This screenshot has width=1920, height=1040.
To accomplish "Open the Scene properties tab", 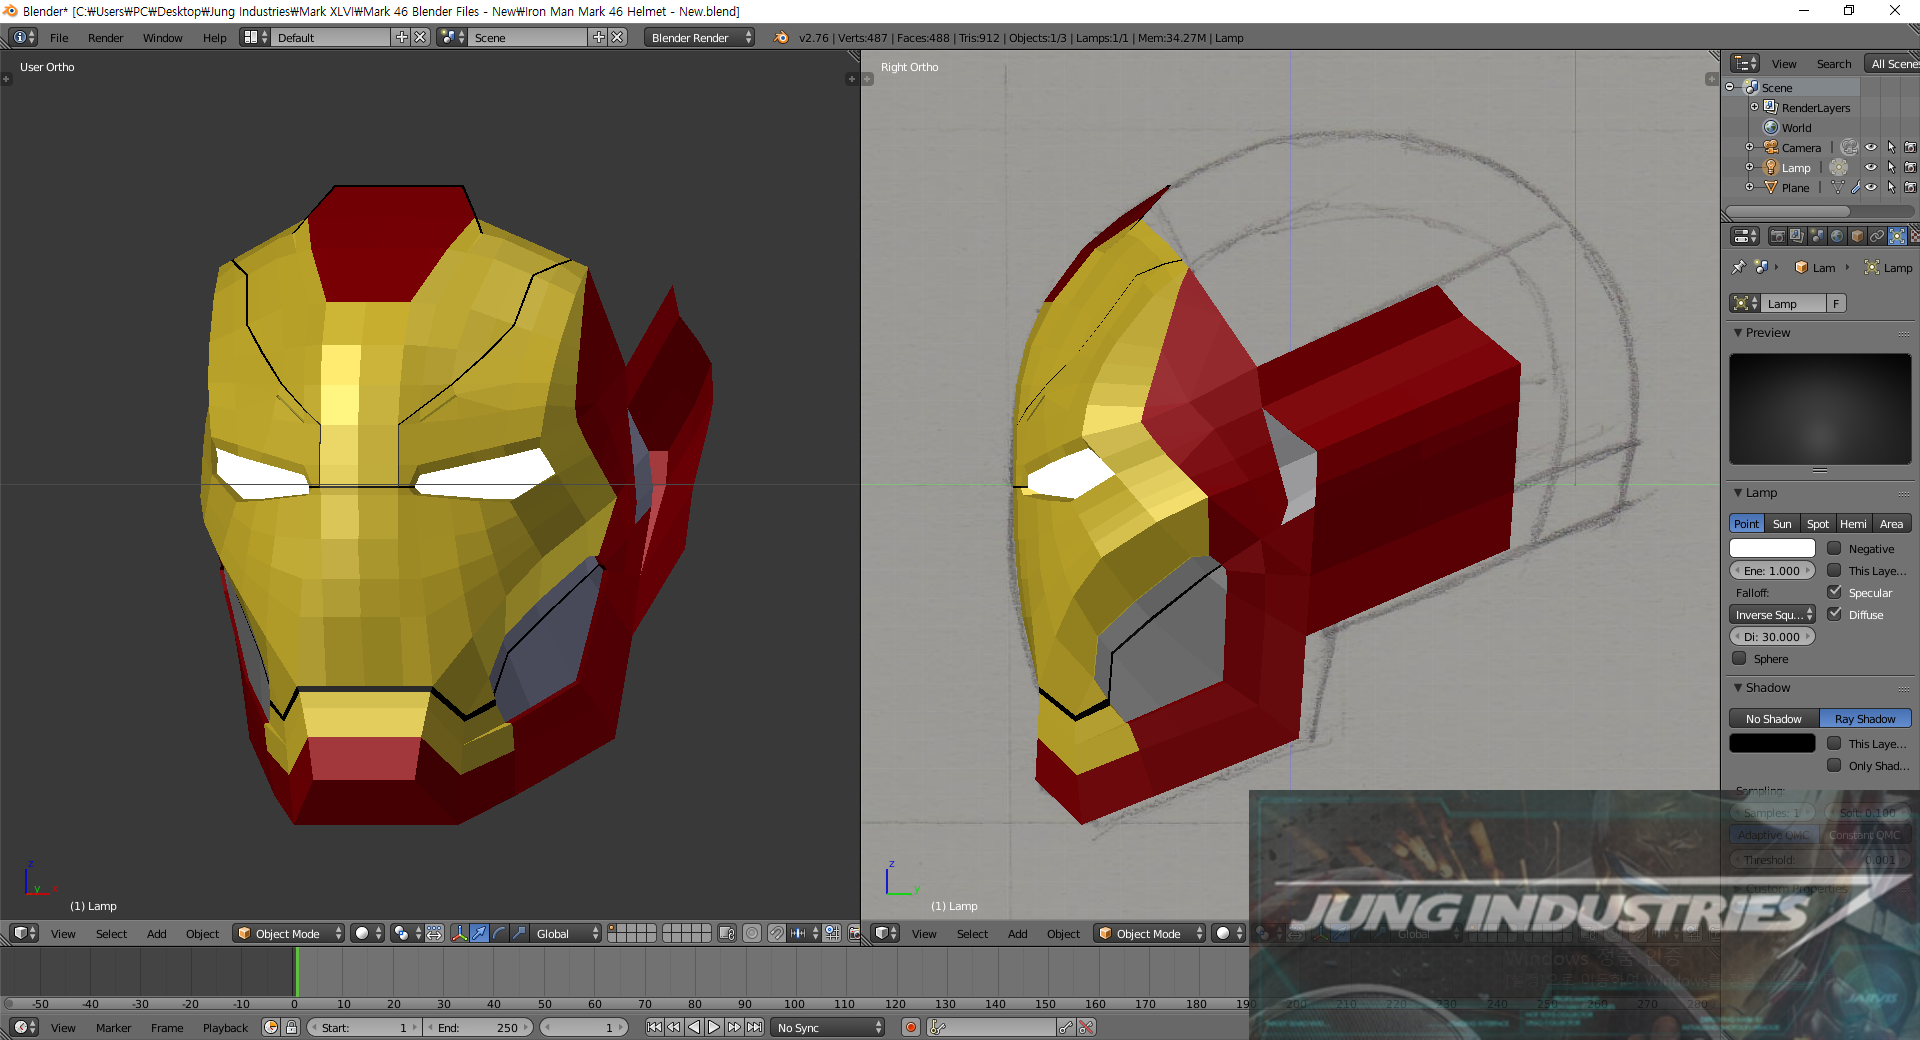I will tap(1817, 236).
